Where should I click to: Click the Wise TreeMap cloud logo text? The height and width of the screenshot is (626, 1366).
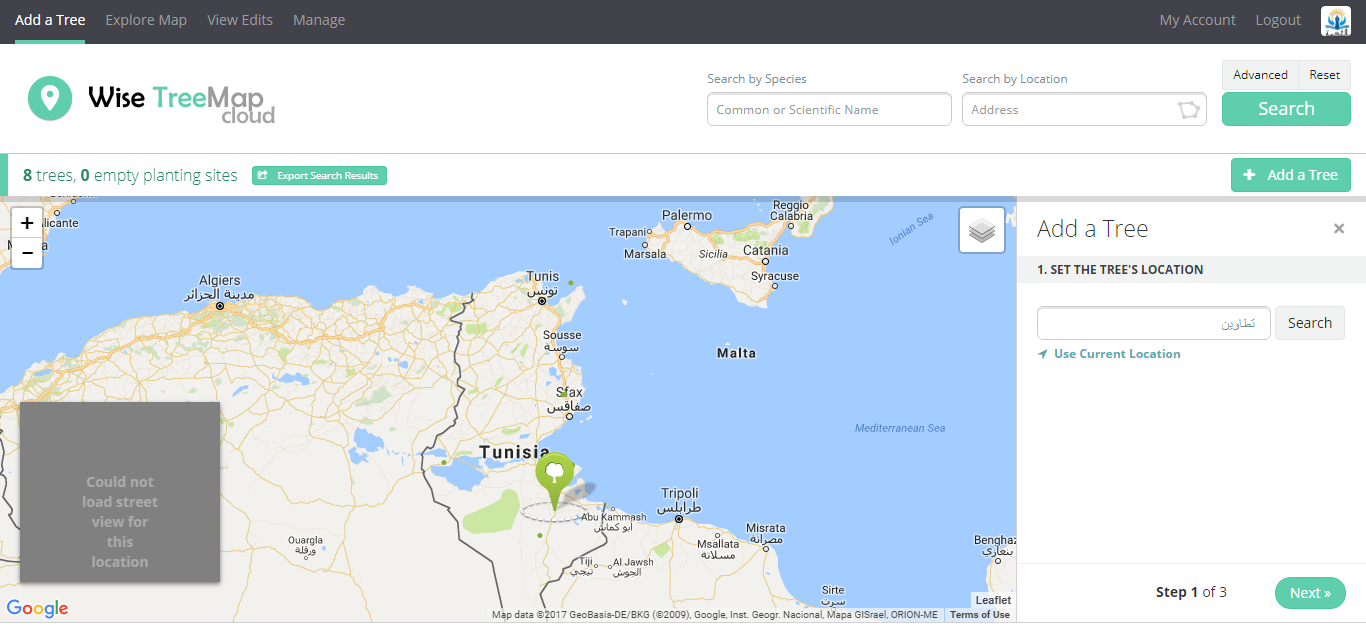click(x=181, y=103)
